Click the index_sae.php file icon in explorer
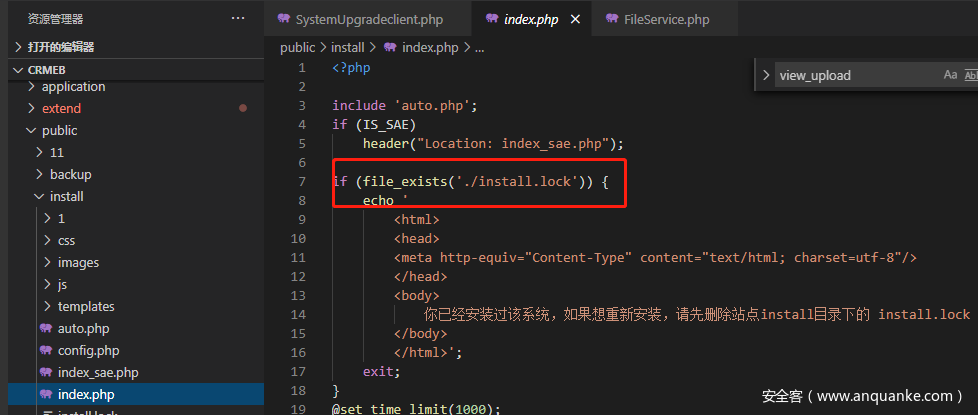 [45, 372]
